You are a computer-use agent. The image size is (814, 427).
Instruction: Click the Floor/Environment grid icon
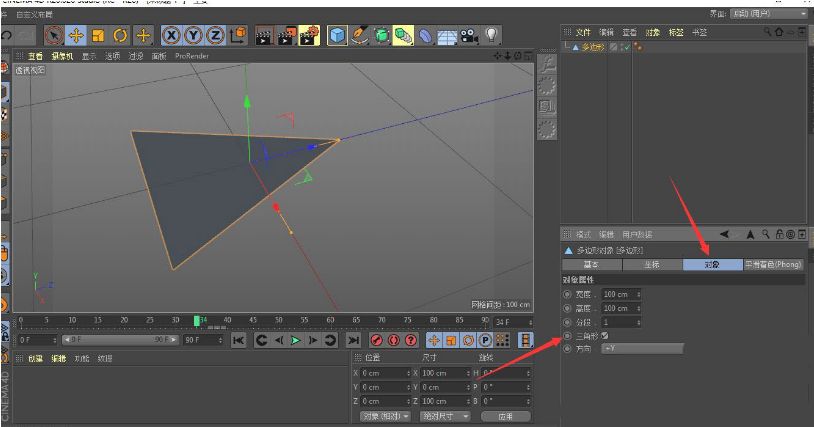tap(447, 35)
